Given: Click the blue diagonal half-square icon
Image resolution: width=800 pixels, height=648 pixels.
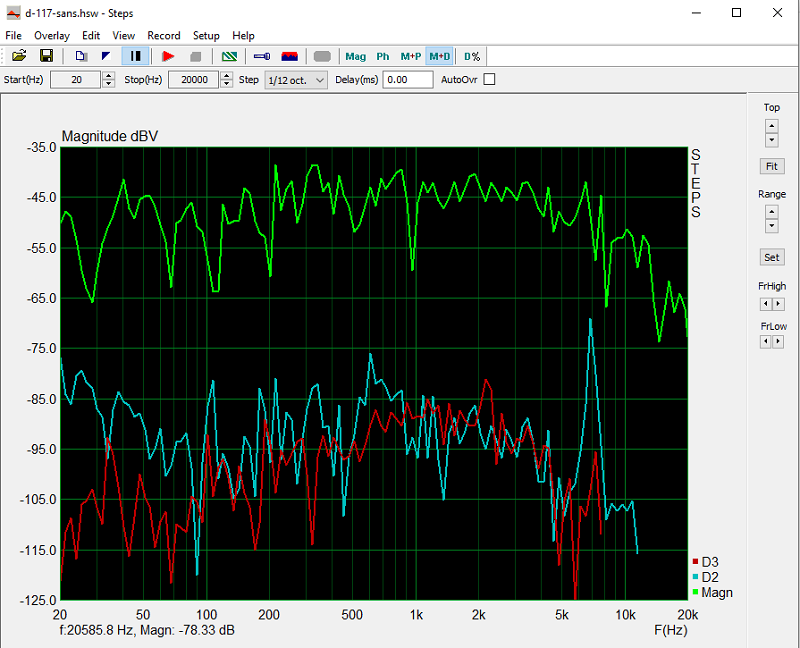Looking at the screenshot, I should click(x=106, y=56).
